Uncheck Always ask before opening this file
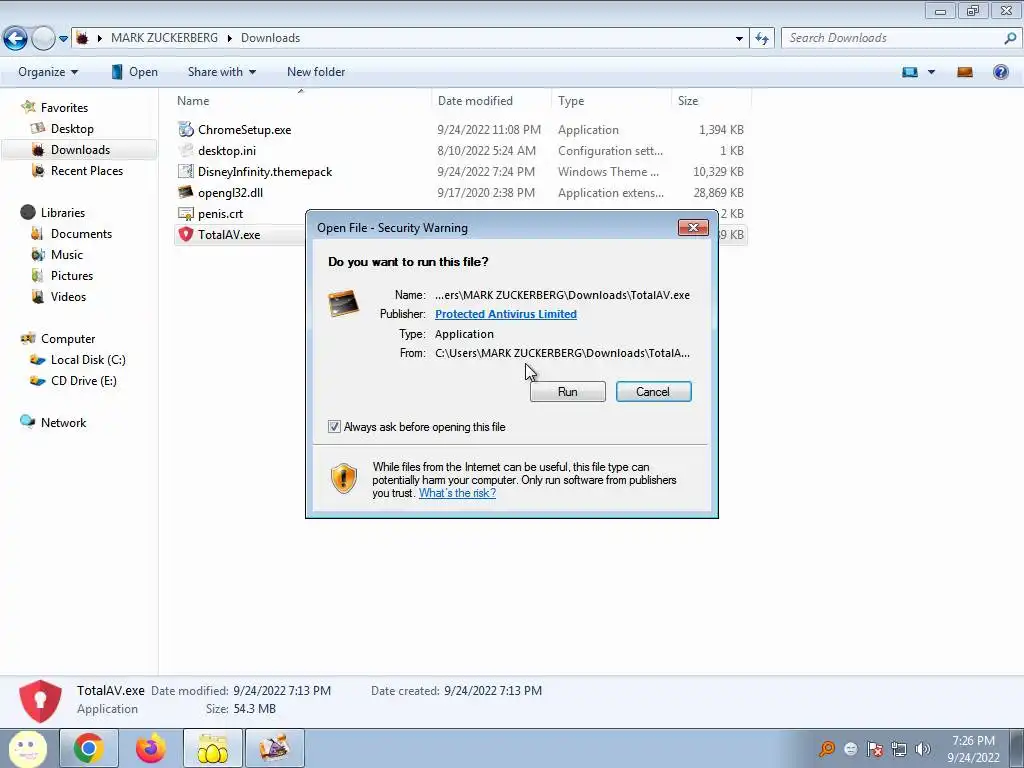This screenshot has width=1024, height=768. pyautogui.click(x=334, y=426)
